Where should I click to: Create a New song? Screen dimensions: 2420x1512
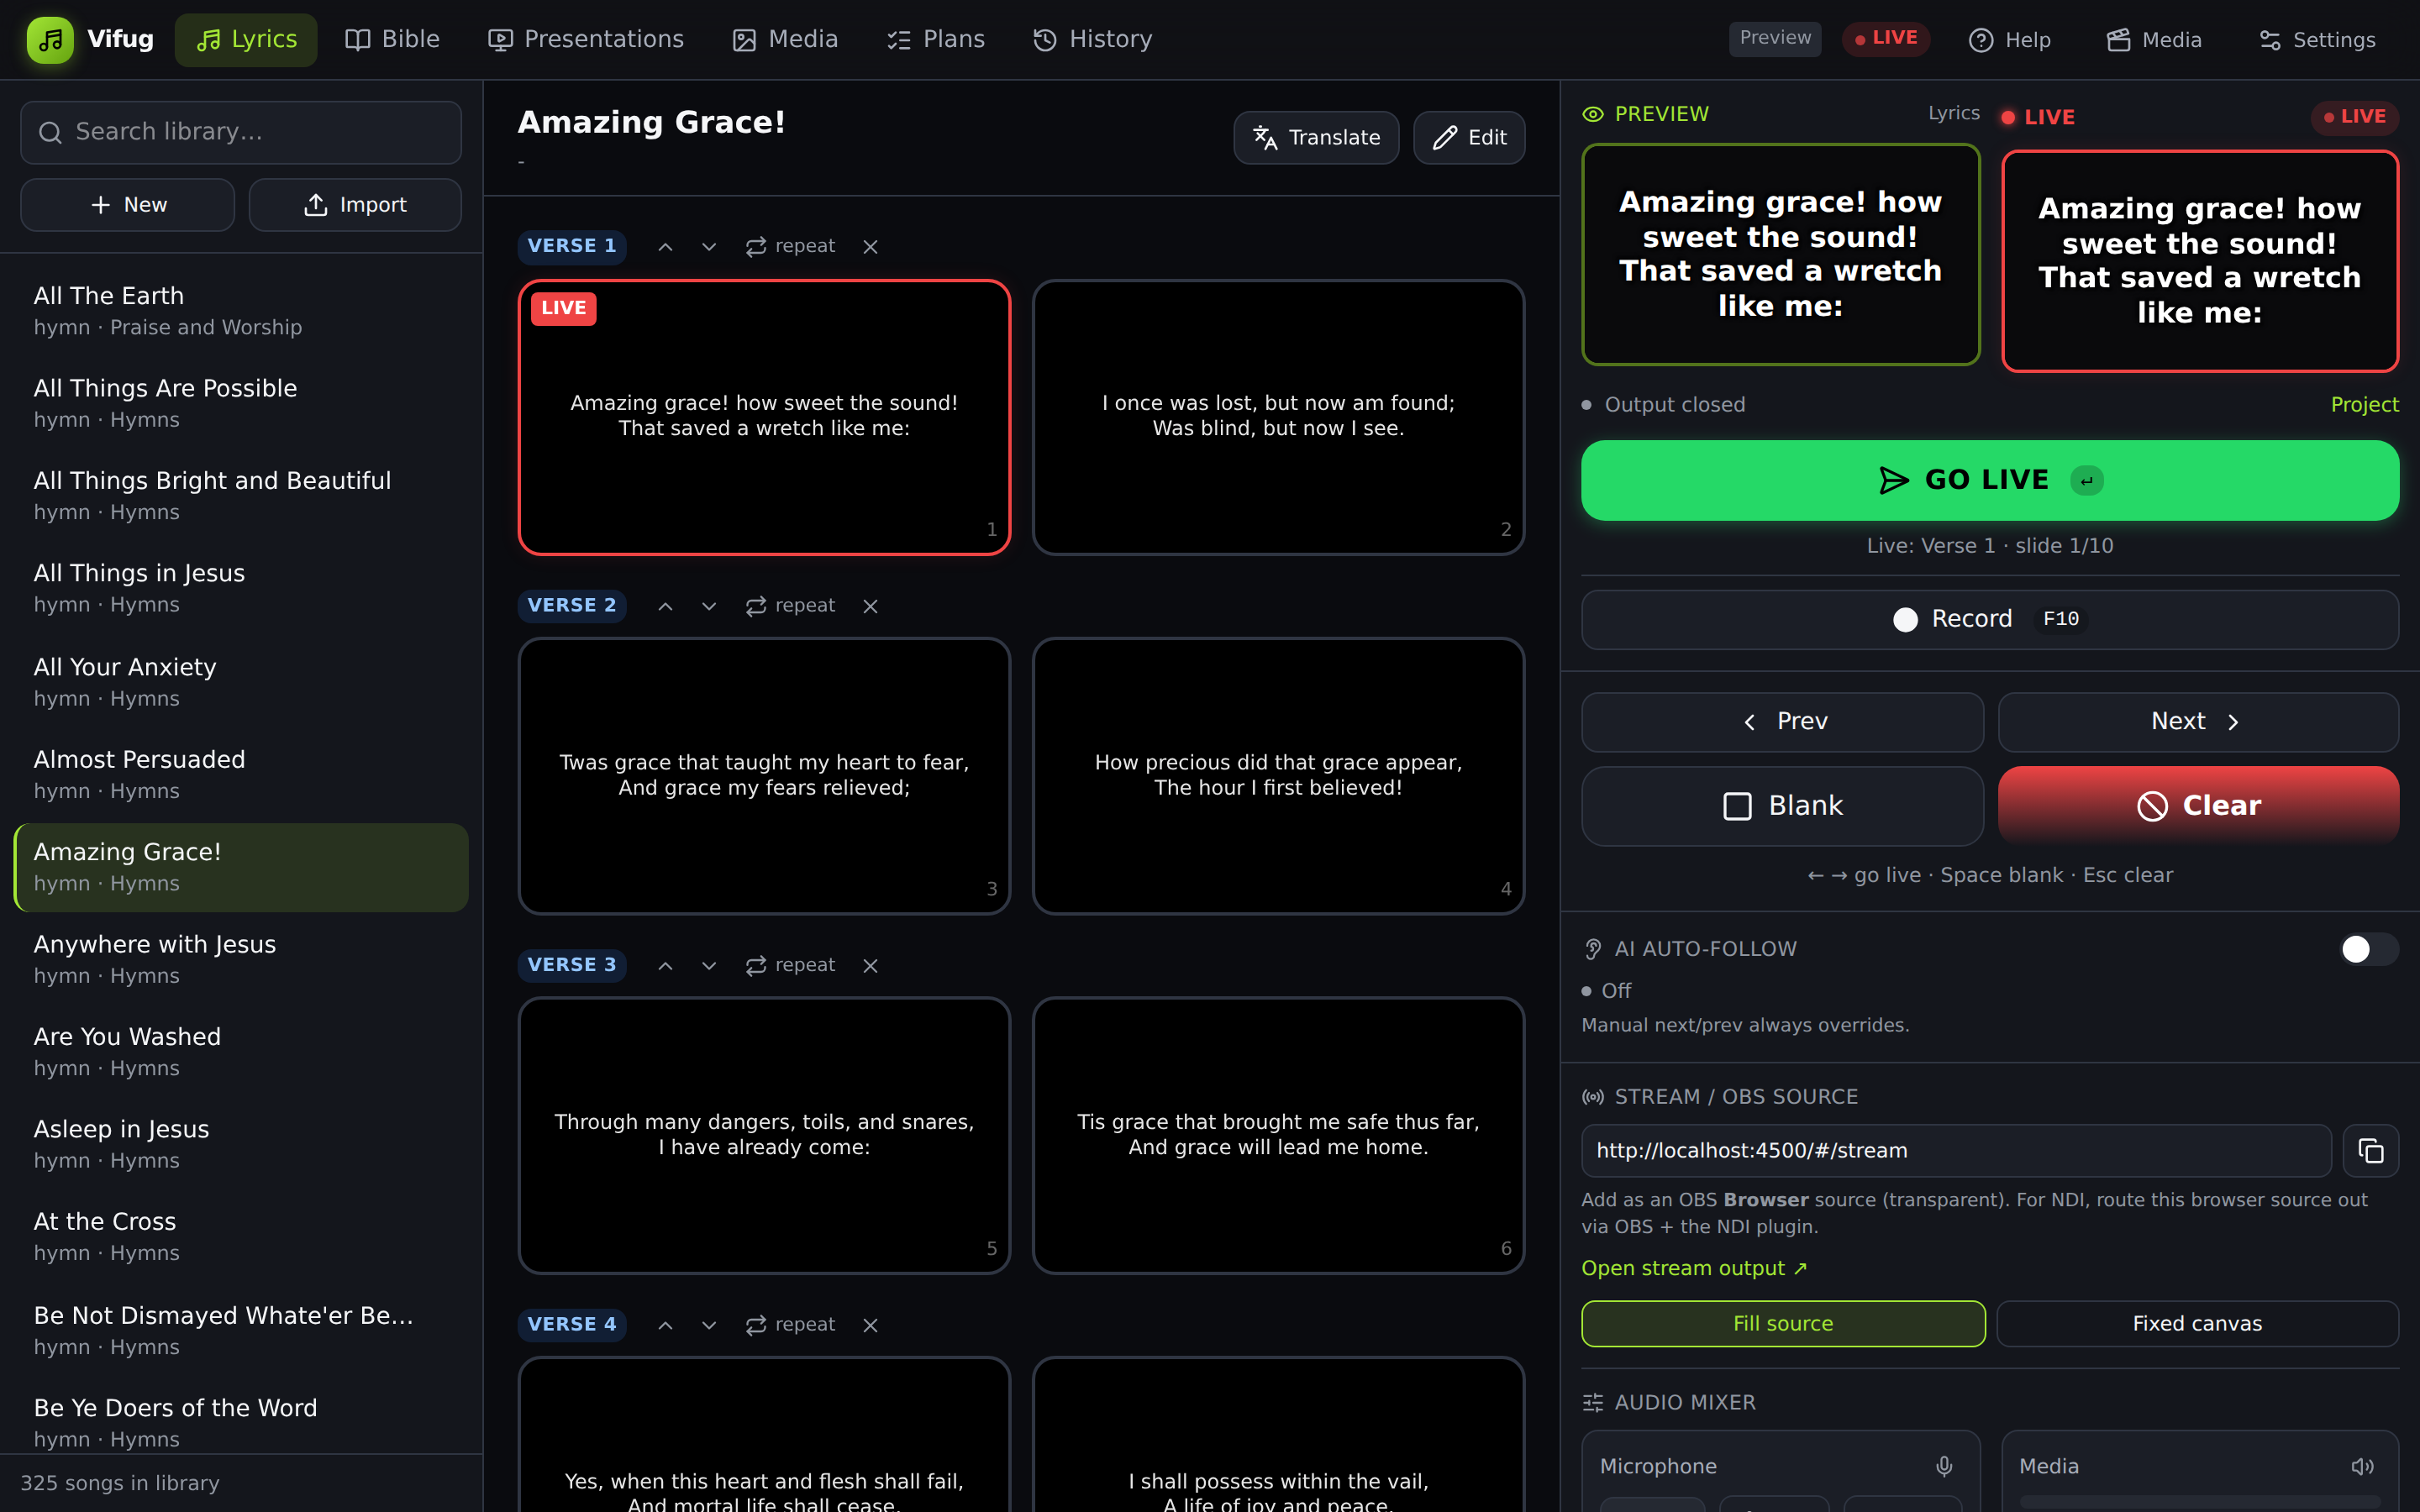point(128,205)
